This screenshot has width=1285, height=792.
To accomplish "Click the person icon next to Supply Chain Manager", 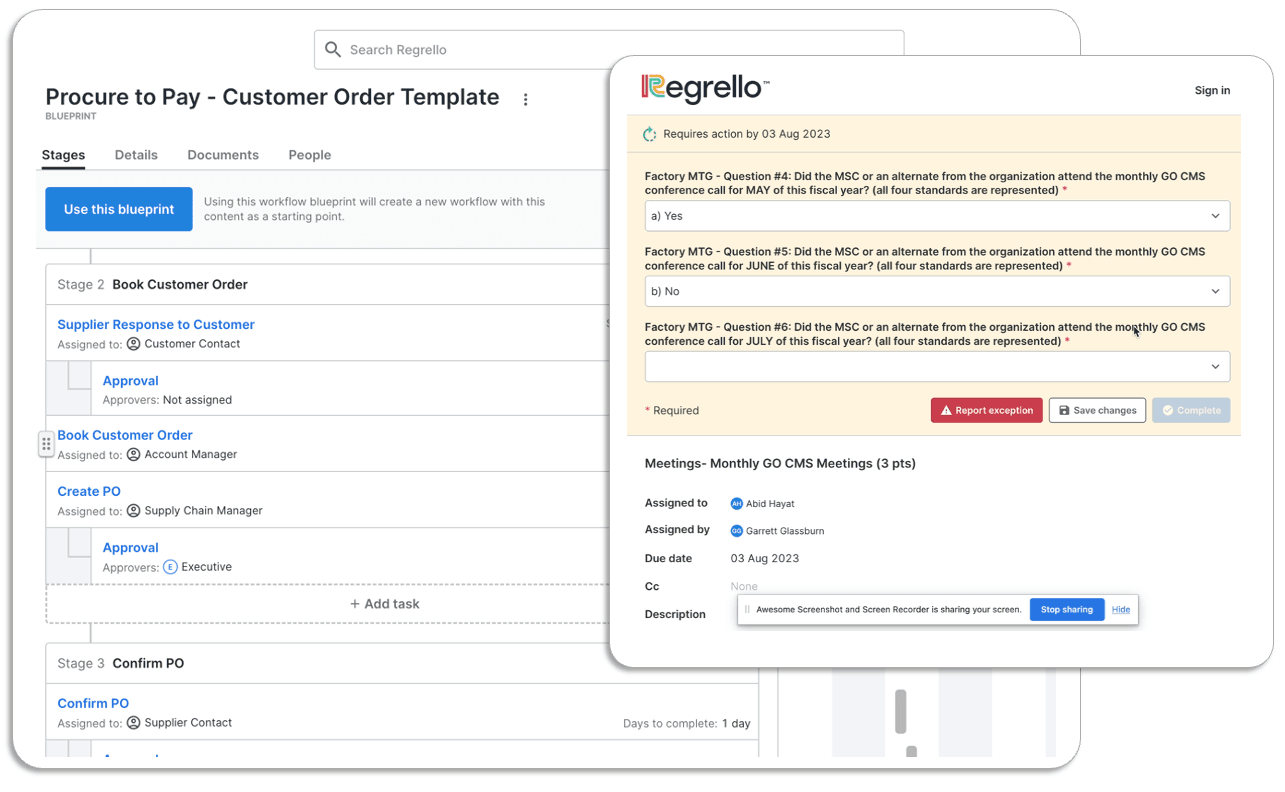I will [x=133, y=511].
